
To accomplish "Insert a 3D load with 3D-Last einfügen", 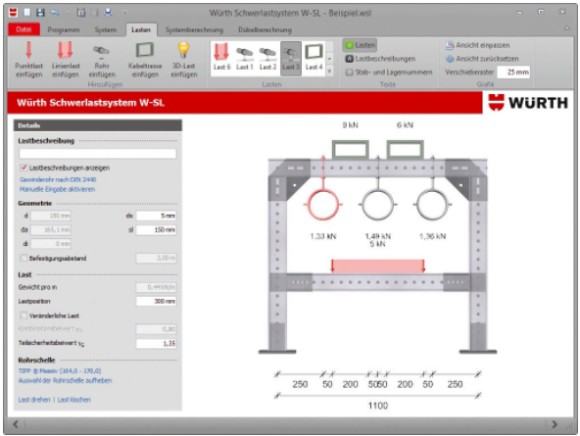I will pyautogui.click(x=184, y=60).
